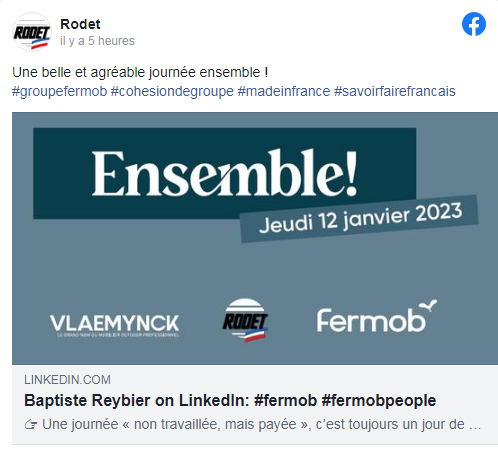This screenshot has width=498, height=449.
Task: Open the LINKEDIN.COM source link
Action: [67, 380]
